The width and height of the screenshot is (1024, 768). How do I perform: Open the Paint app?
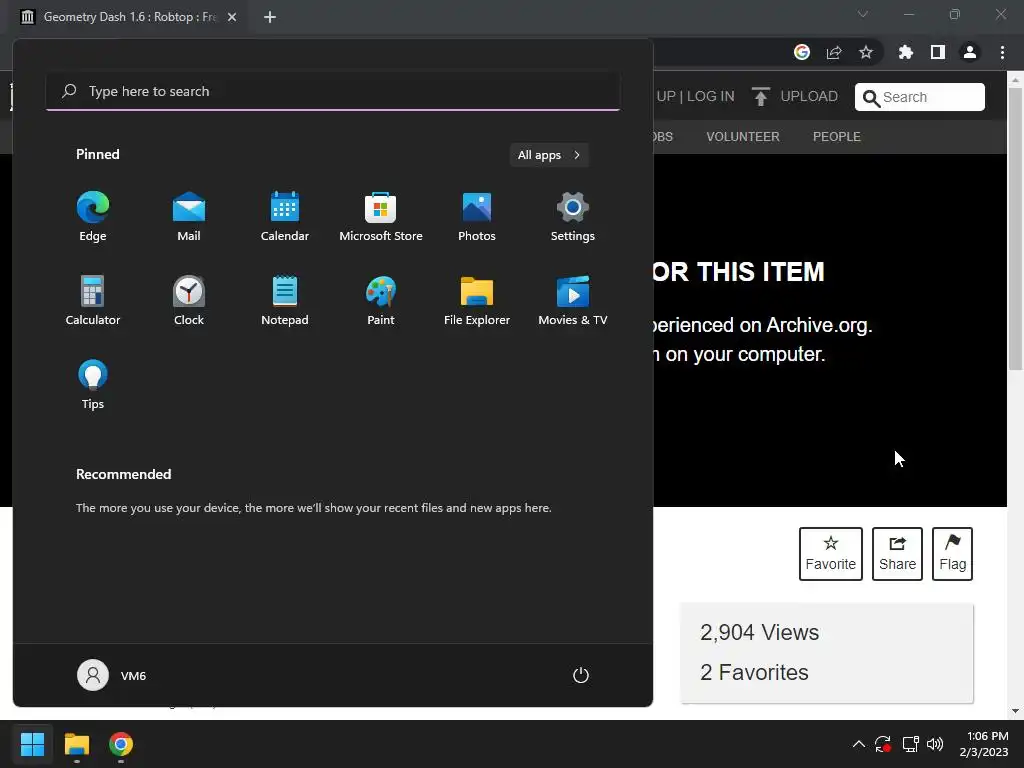[381, 300]
